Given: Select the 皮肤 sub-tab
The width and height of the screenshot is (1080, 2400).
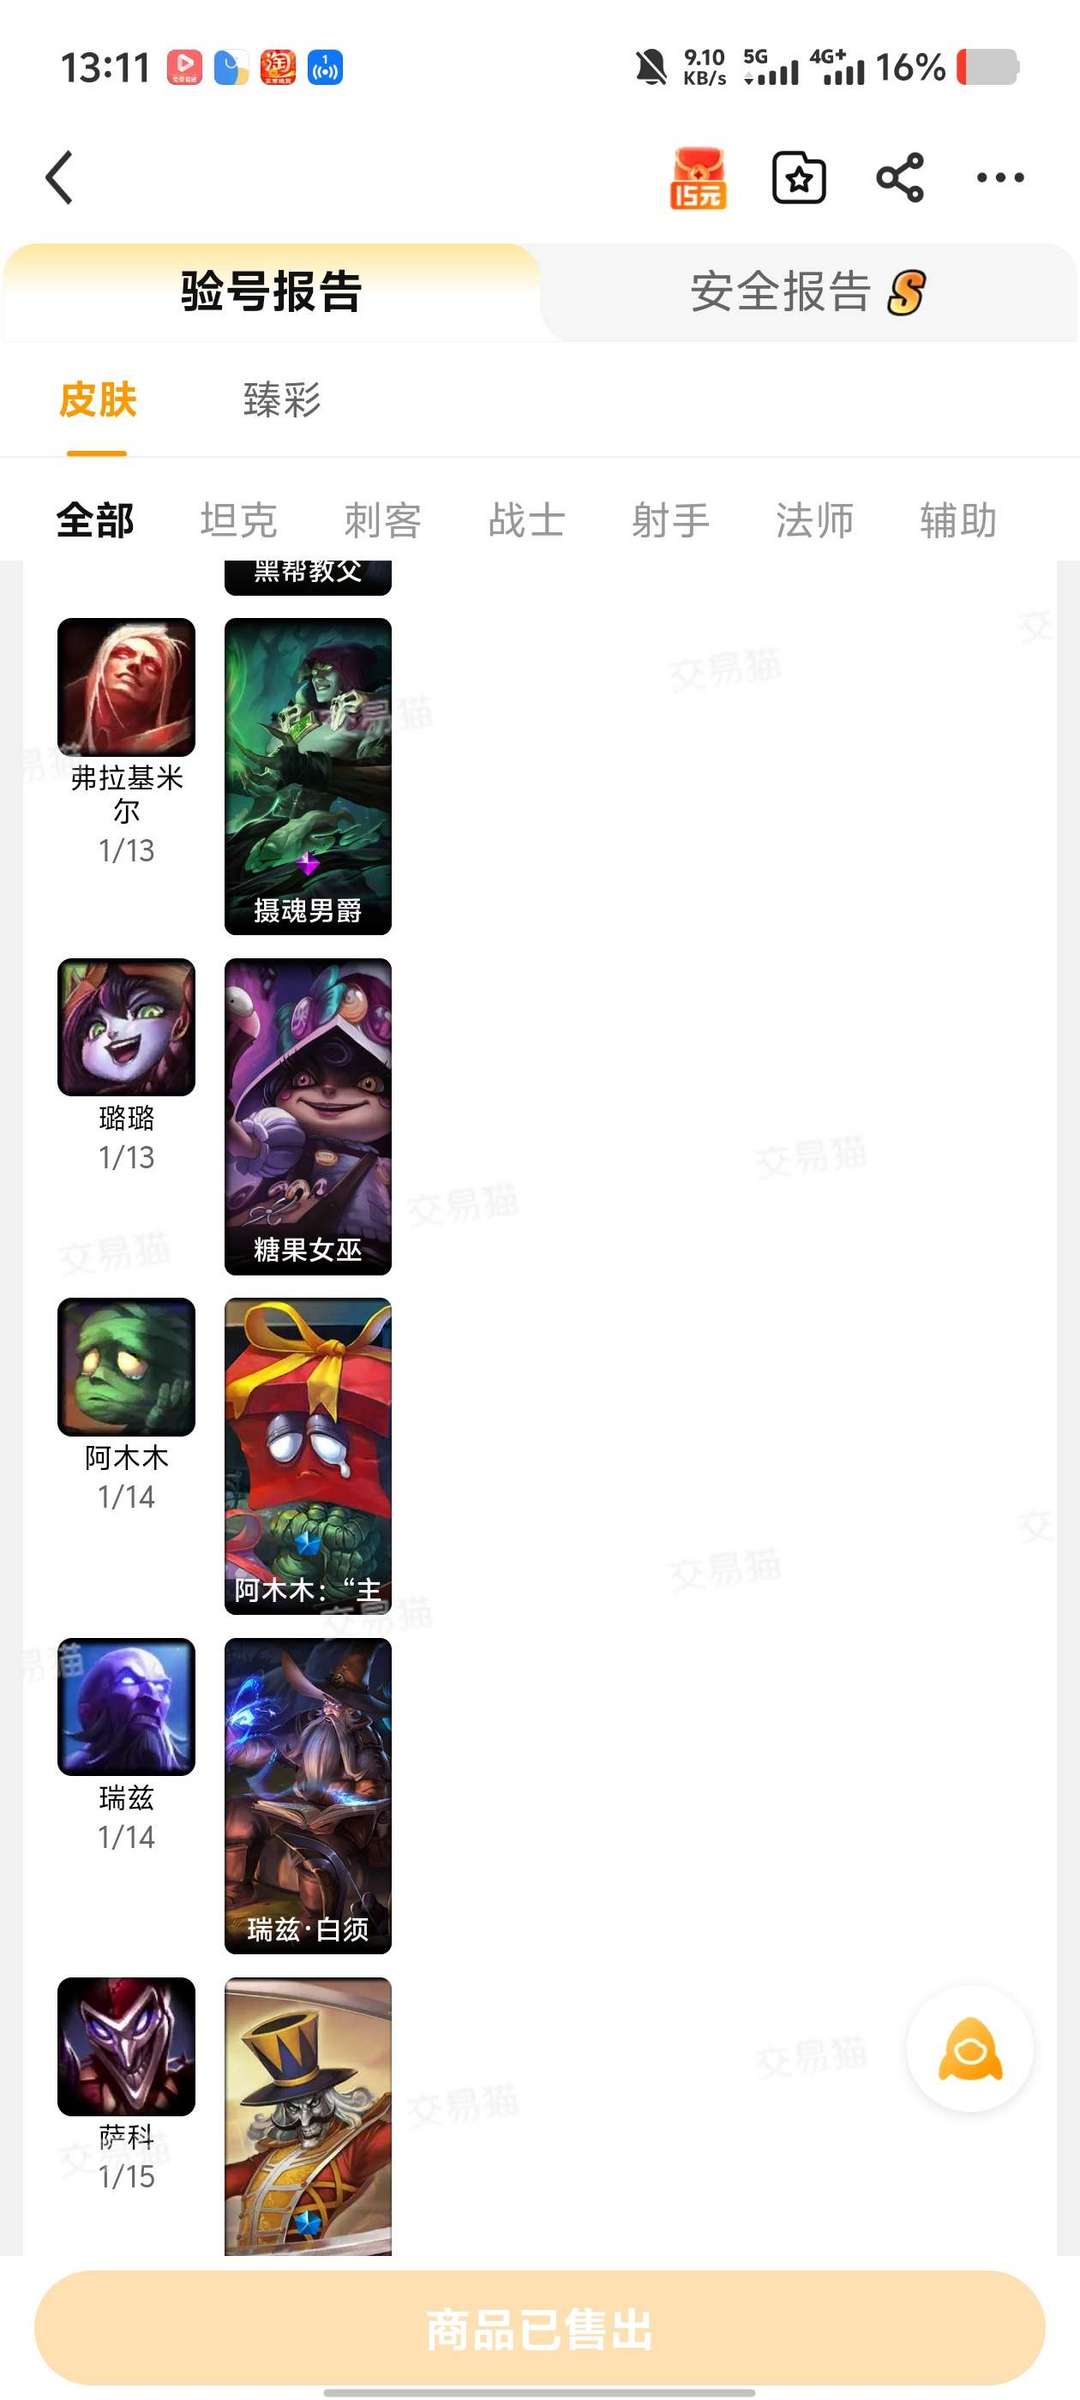Looking at the screenshot, I should coord(97,400).
